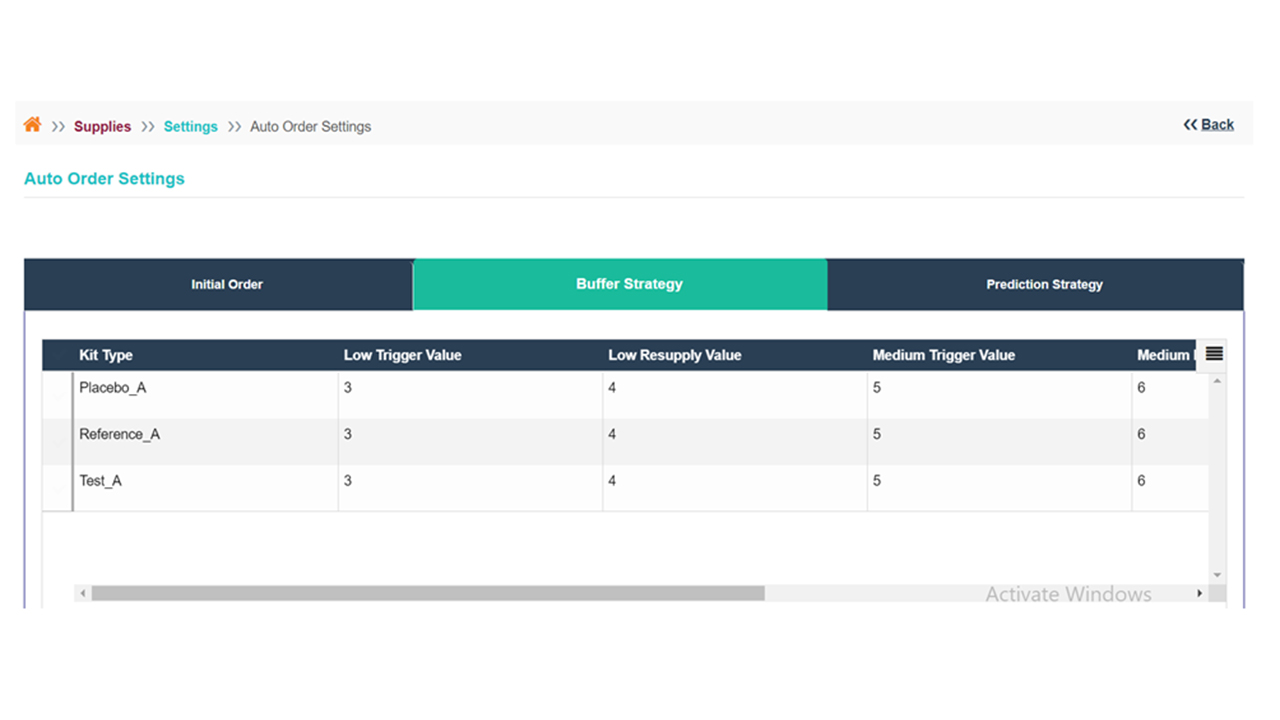Open the Supplies breadcrumb link
Image resolution: width=1280 pixels, height=720 pixels.
tap(102, 127)
